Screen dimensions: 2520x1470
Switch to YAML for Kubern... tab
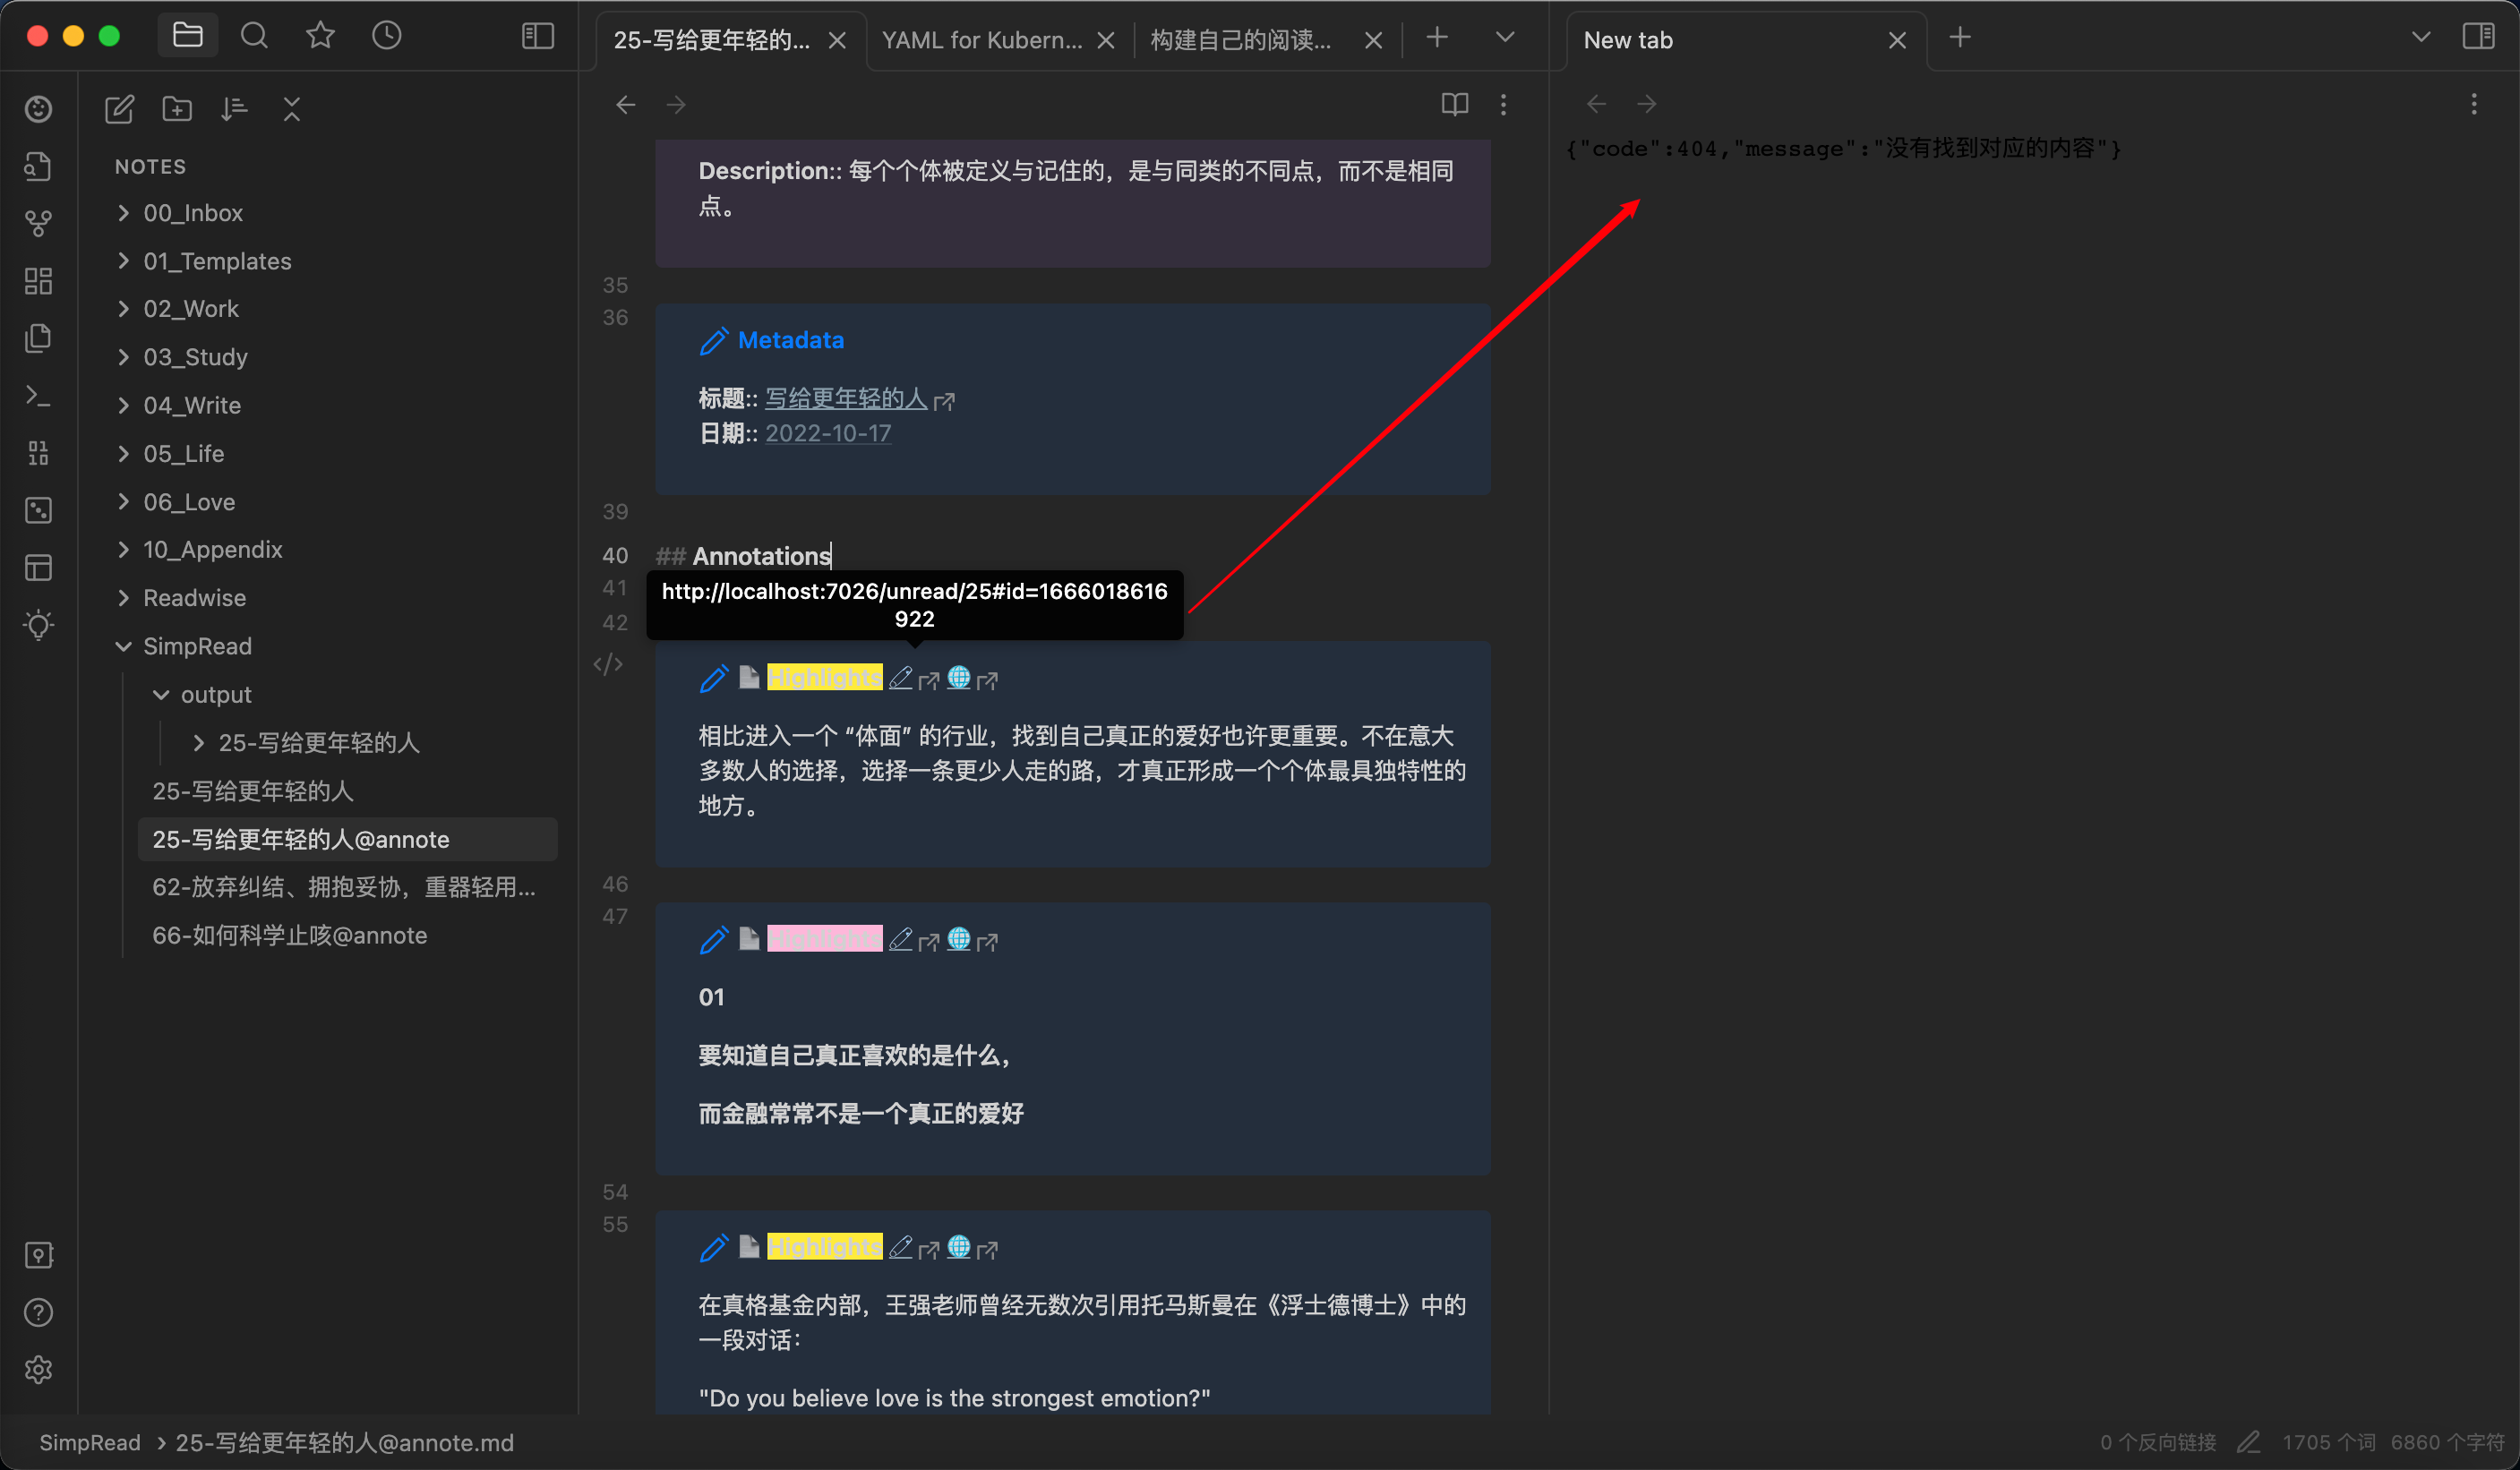(982, 40)
